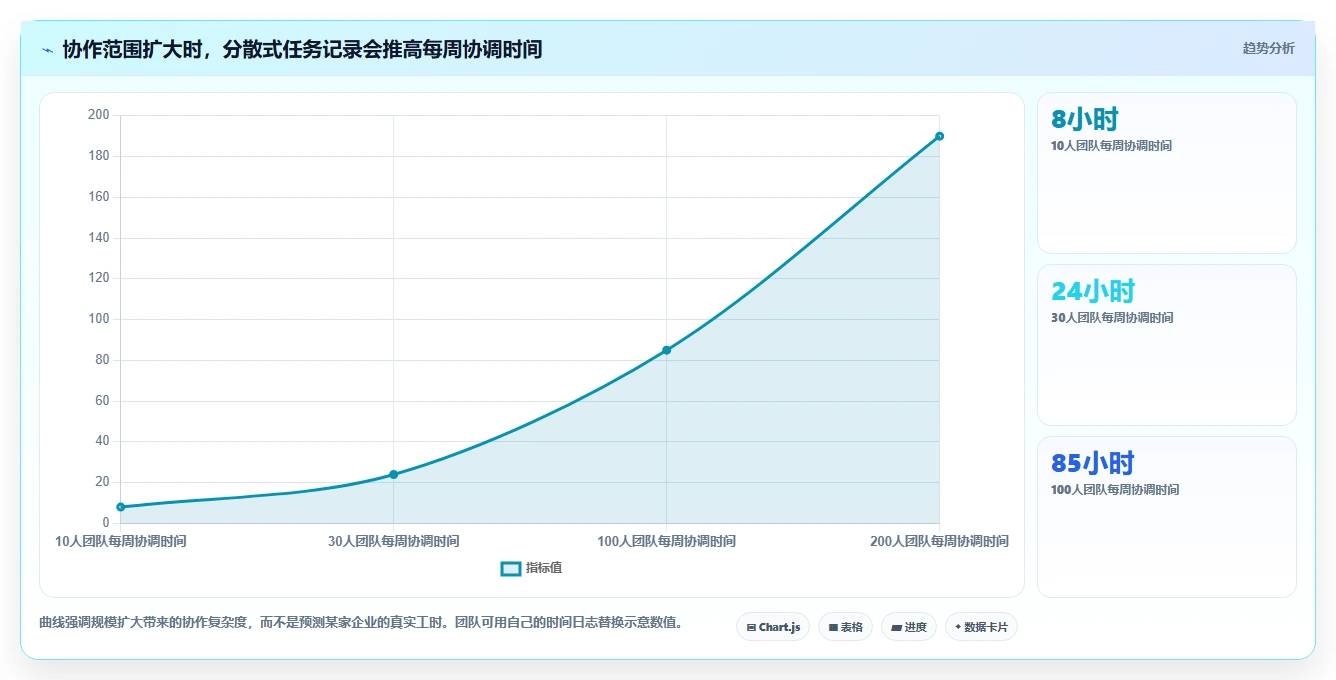This screenshot has width=1336, height=680.
Task: Click x-axis label 100人团队每周协调时间
Action: [667, 541]
